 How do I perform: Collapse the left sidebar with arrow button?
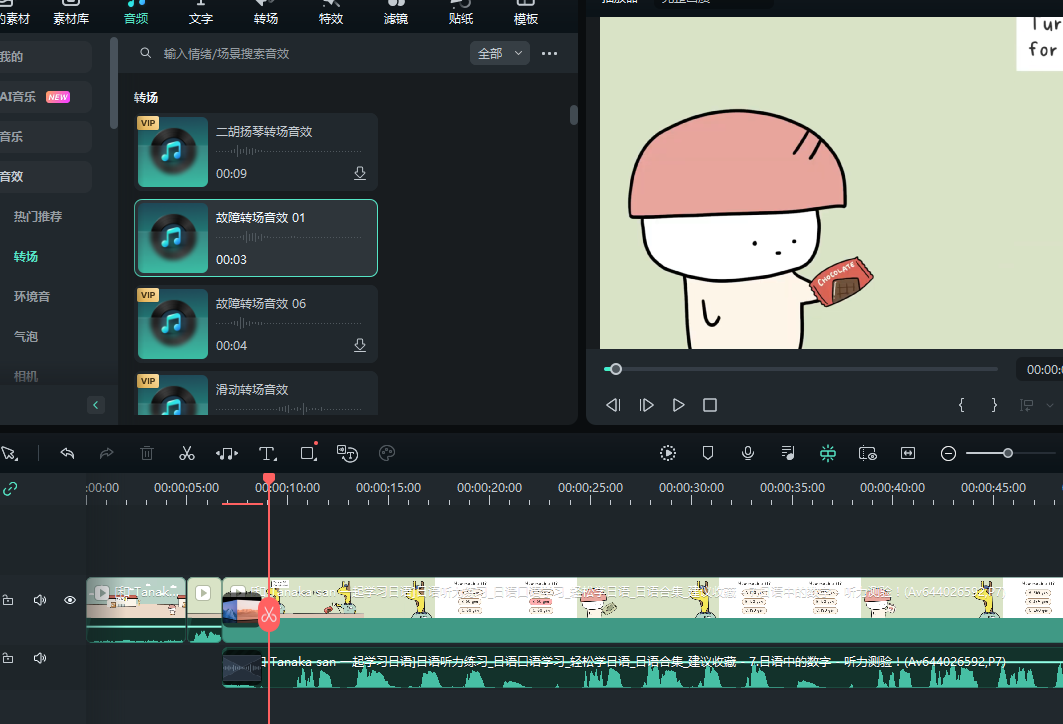coord(96,405)
